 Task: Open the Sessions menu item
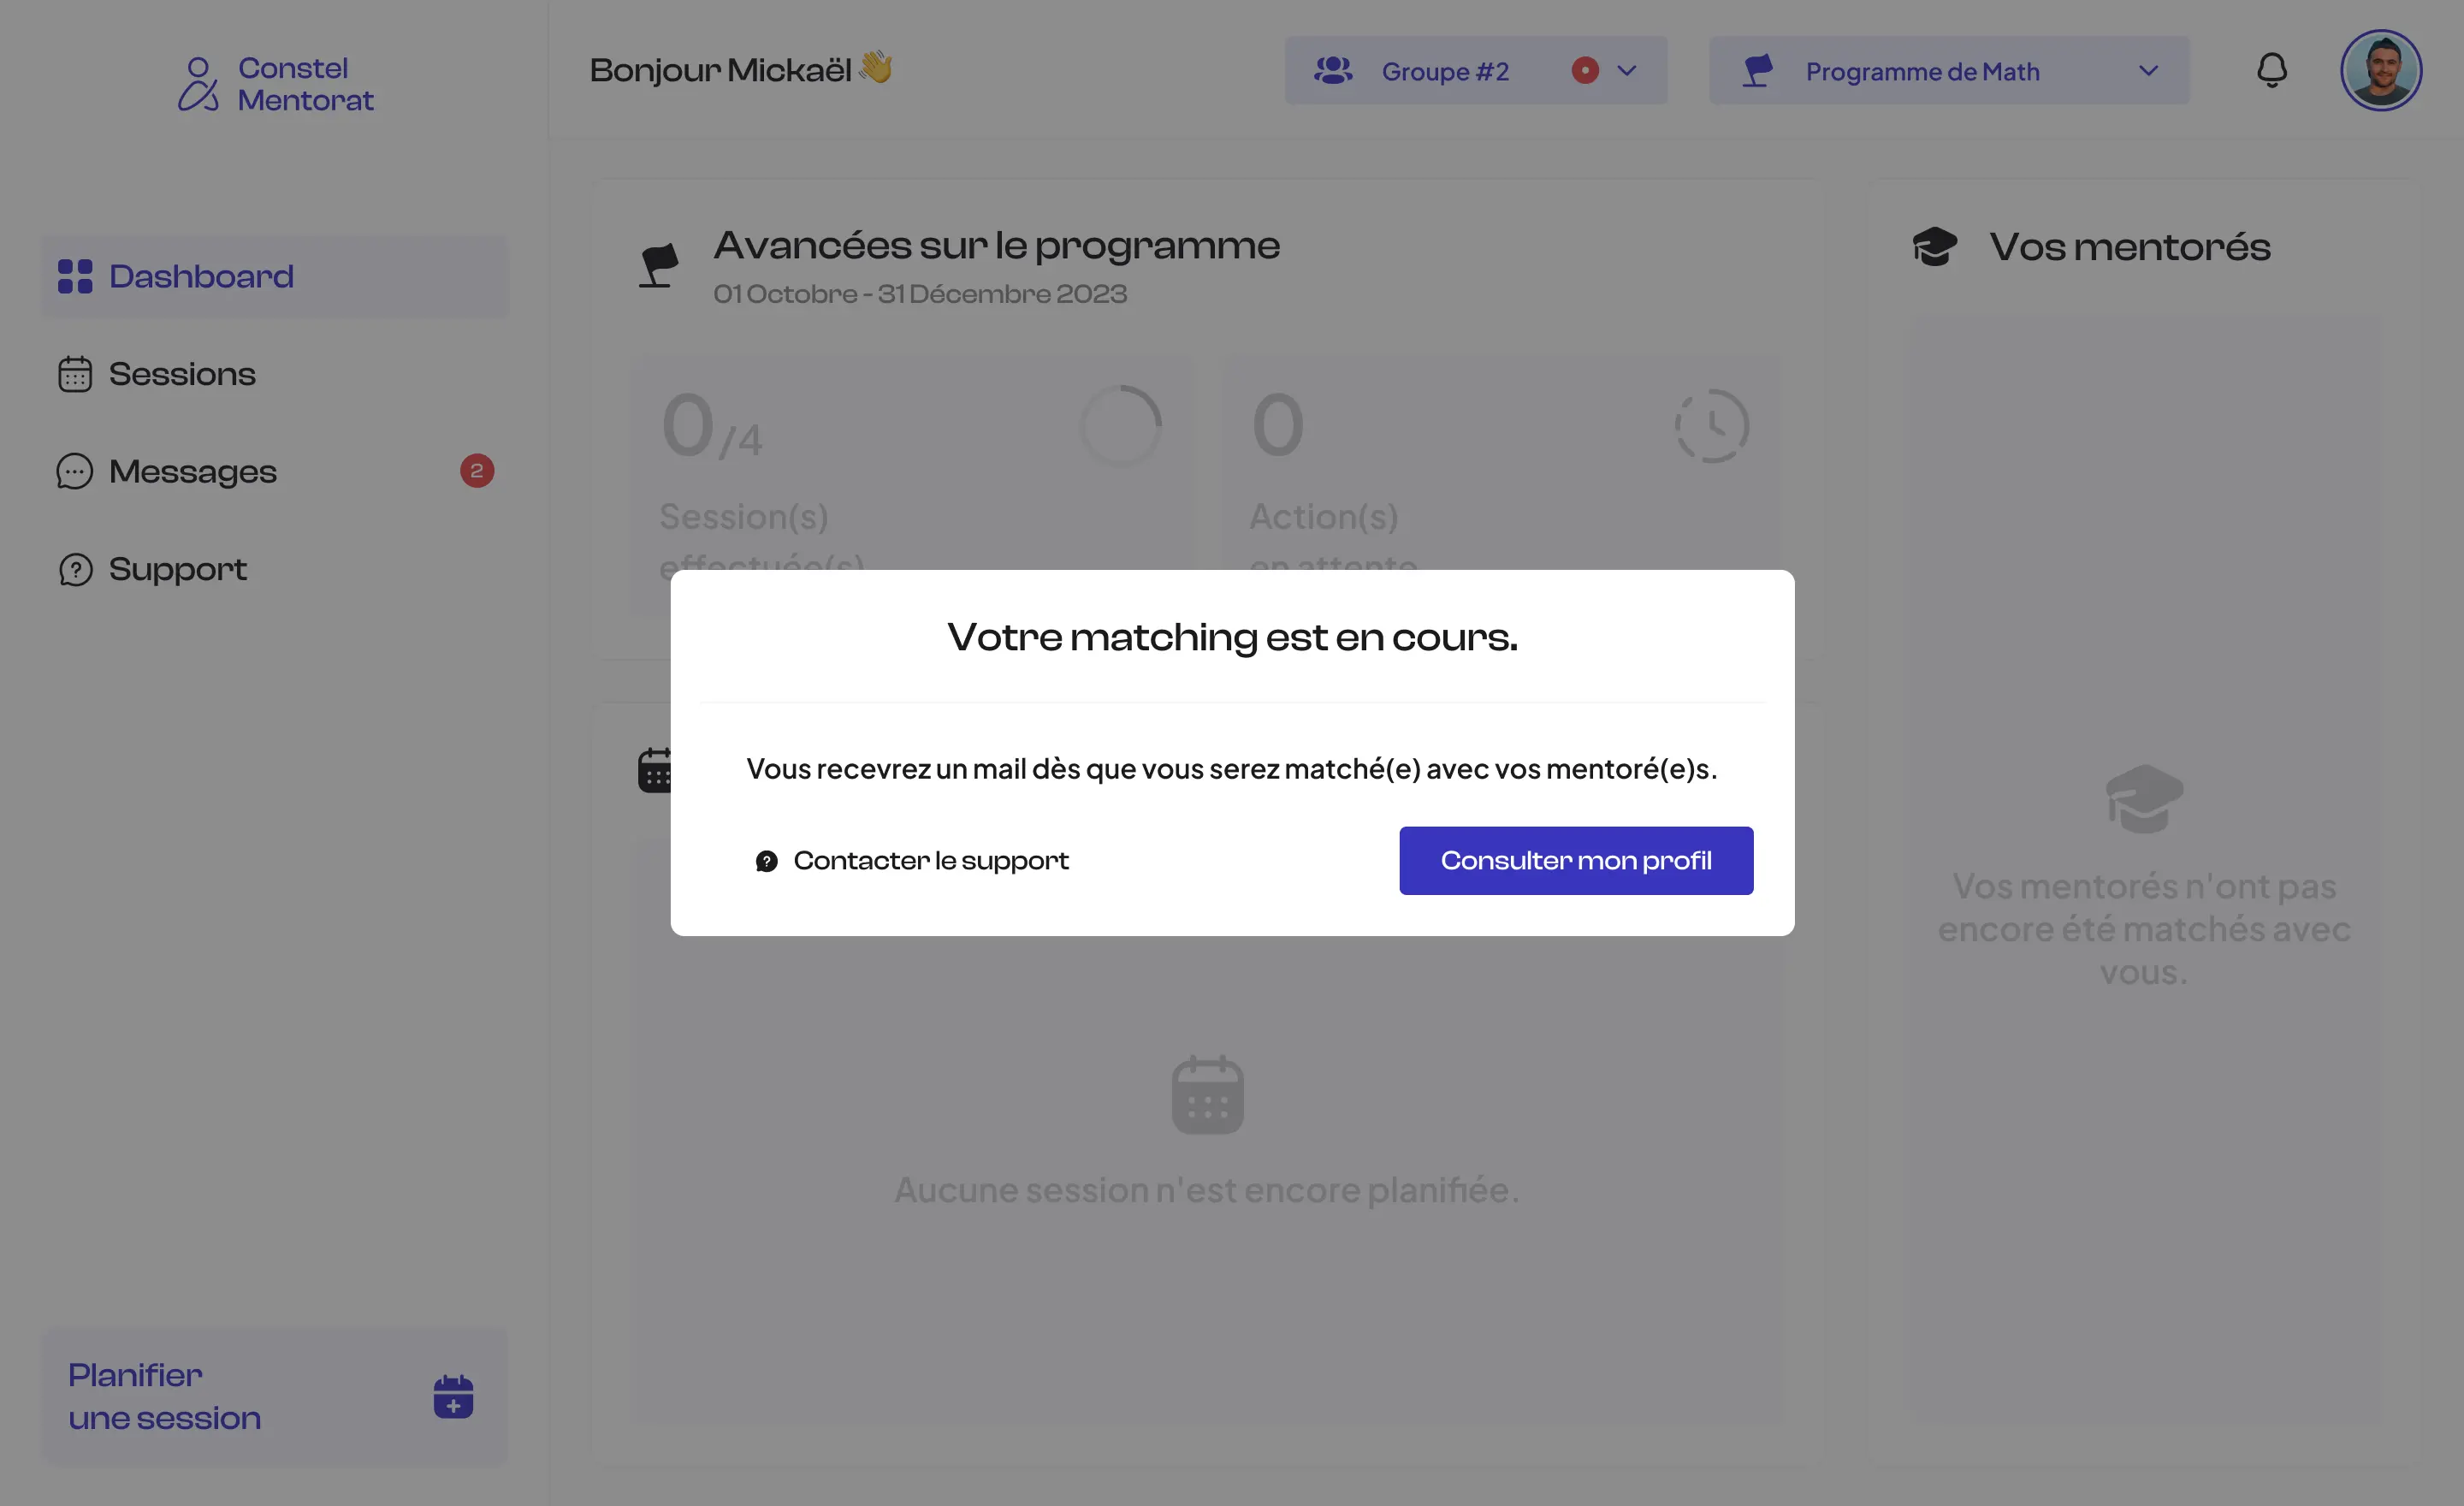coord(181,374)
